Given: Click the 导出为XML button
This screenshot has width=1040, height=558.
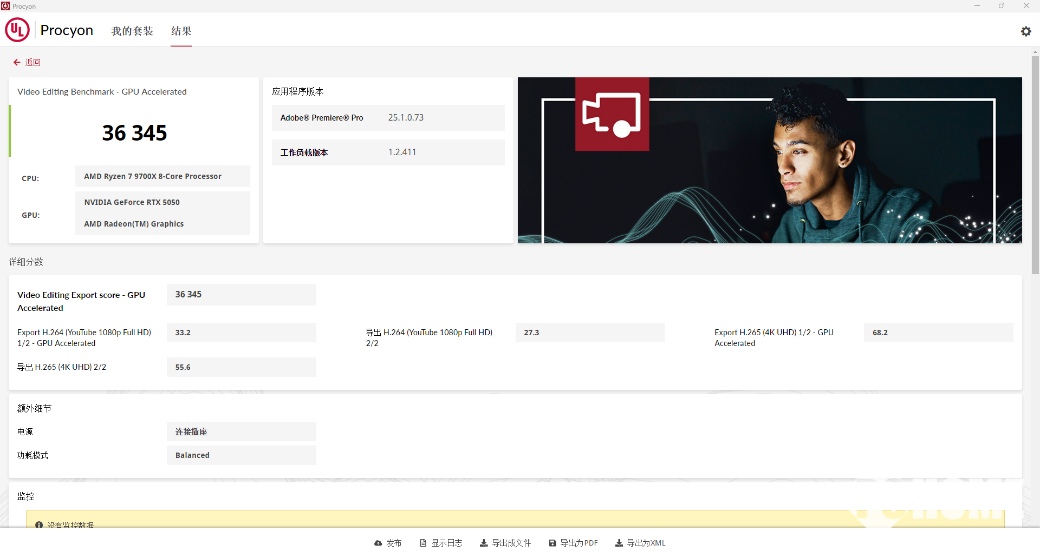Looking at the screenshot, I should click(640, 543).
